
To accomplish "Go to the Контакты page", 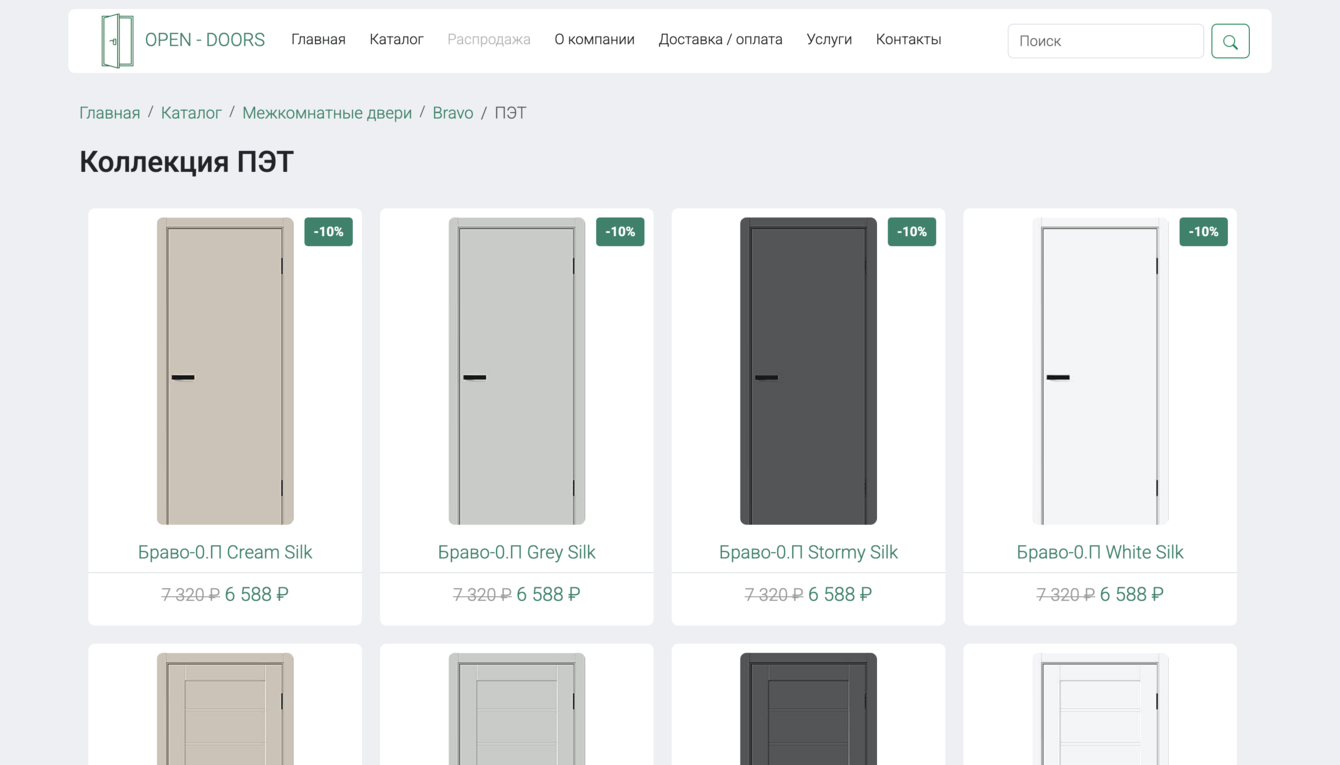I will pos(908,40).
